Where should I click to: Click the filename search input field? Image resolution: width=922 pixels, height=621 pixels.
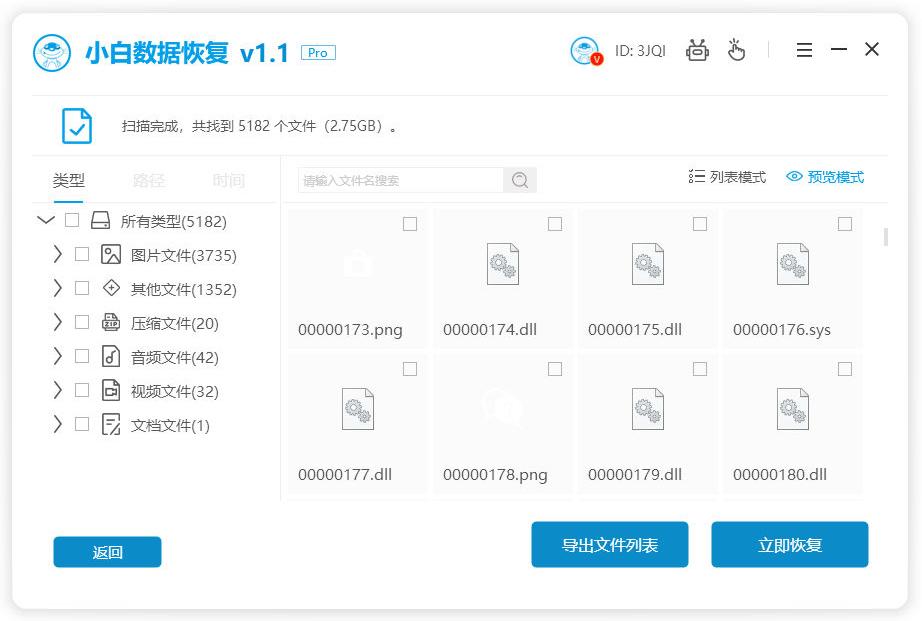tap(400, 180)
